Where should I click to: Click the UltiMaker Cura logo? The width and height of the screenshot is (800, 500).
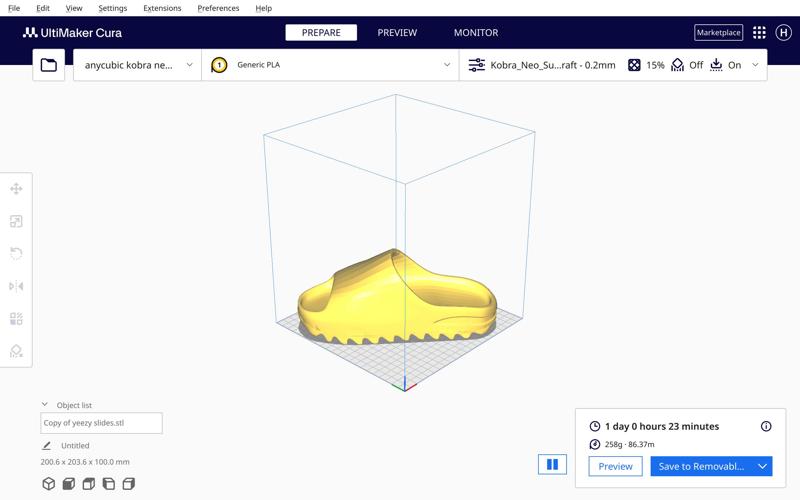click(72, 33)
